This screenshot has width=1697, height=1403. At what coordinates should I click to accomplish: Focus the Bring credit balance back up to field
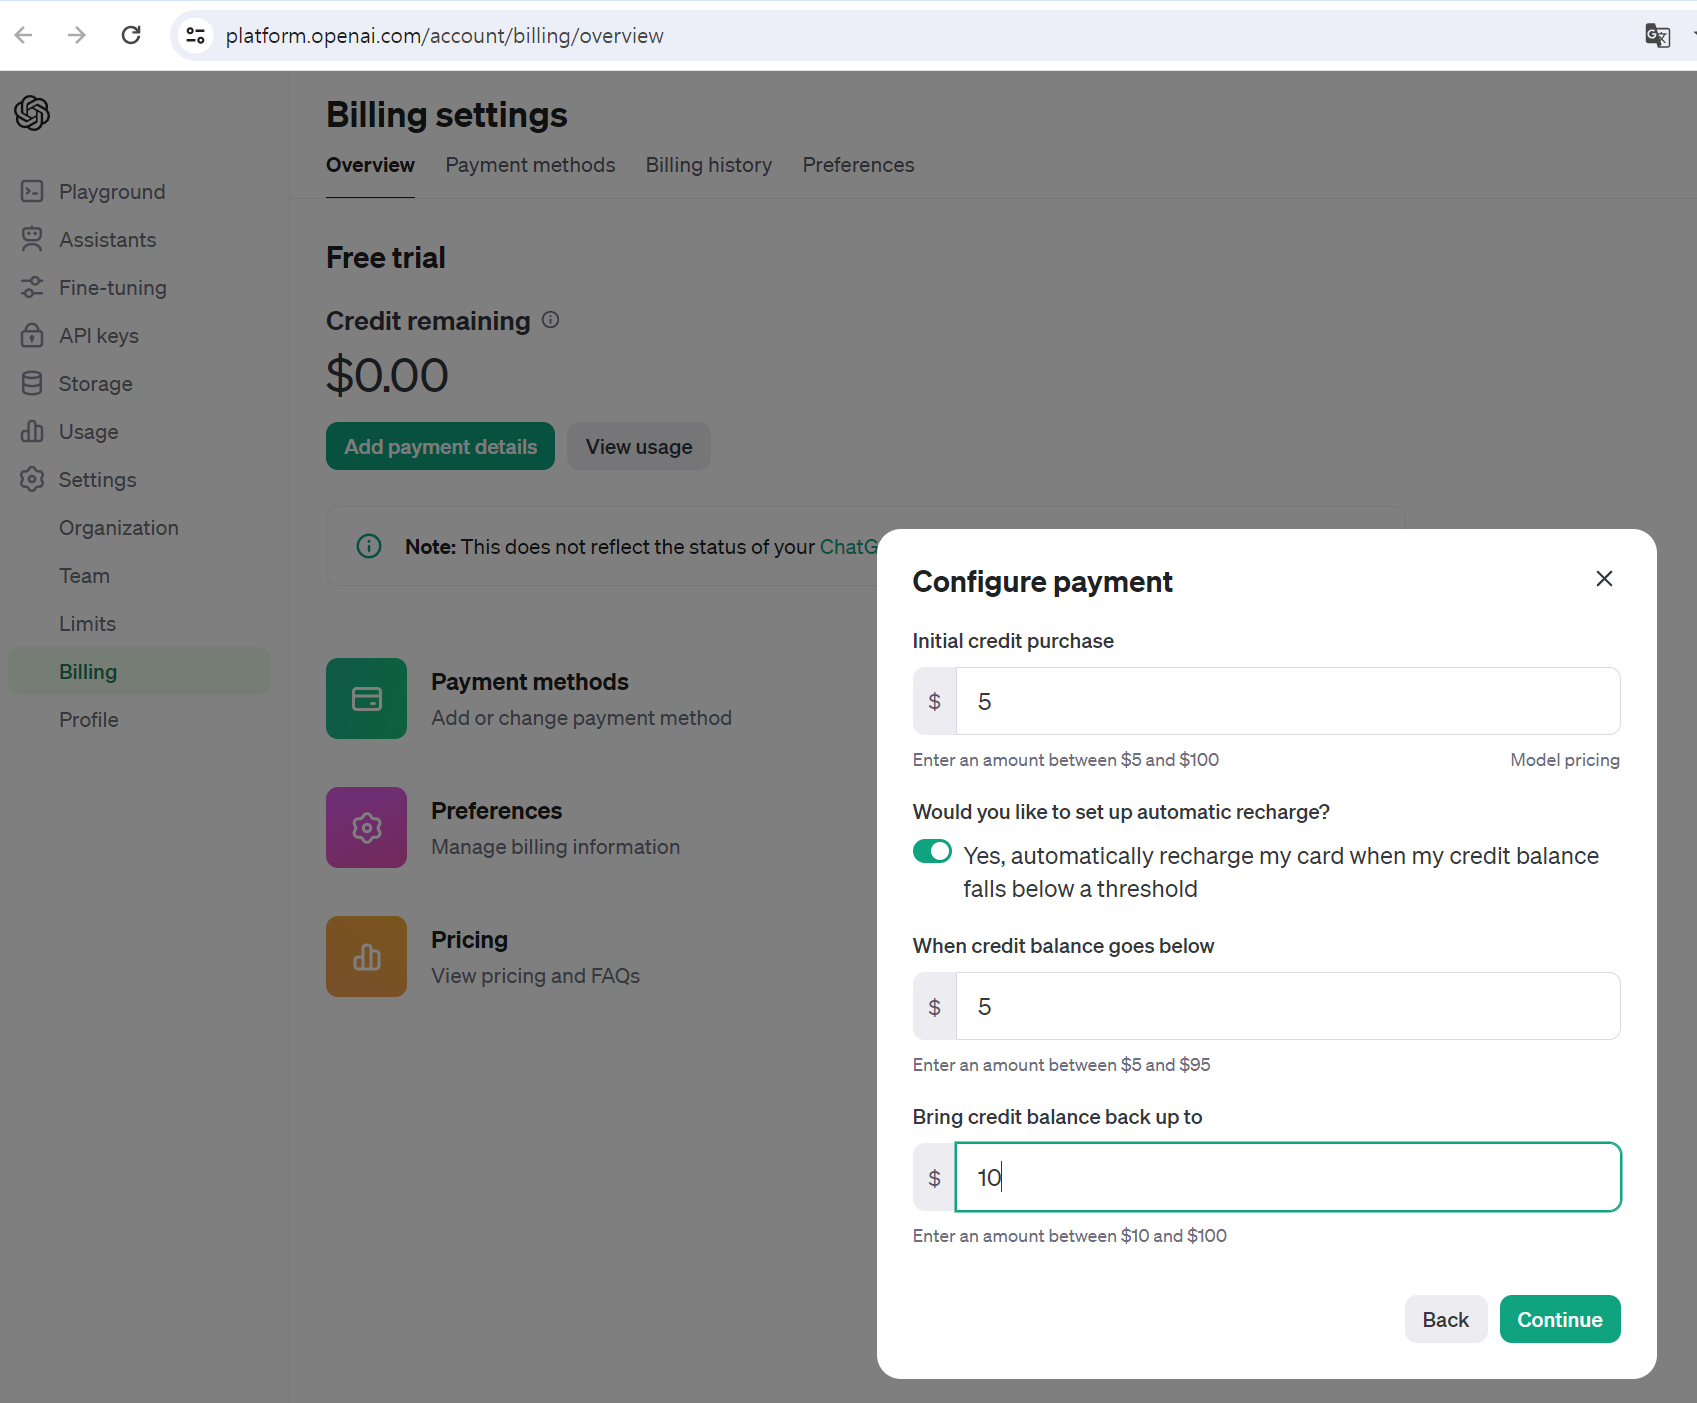1287,1177
